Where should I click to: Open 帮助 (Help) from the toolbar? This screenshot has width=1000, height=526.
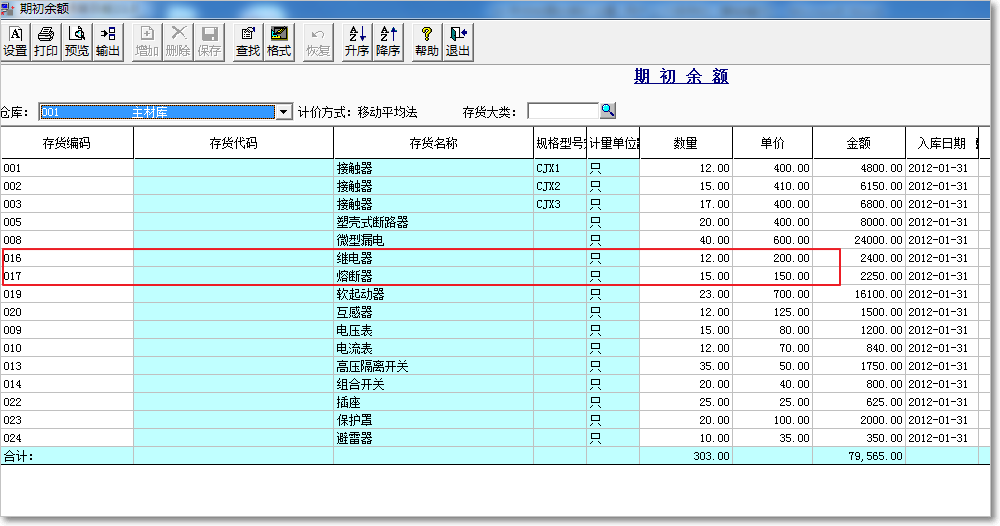pos(427,41)
